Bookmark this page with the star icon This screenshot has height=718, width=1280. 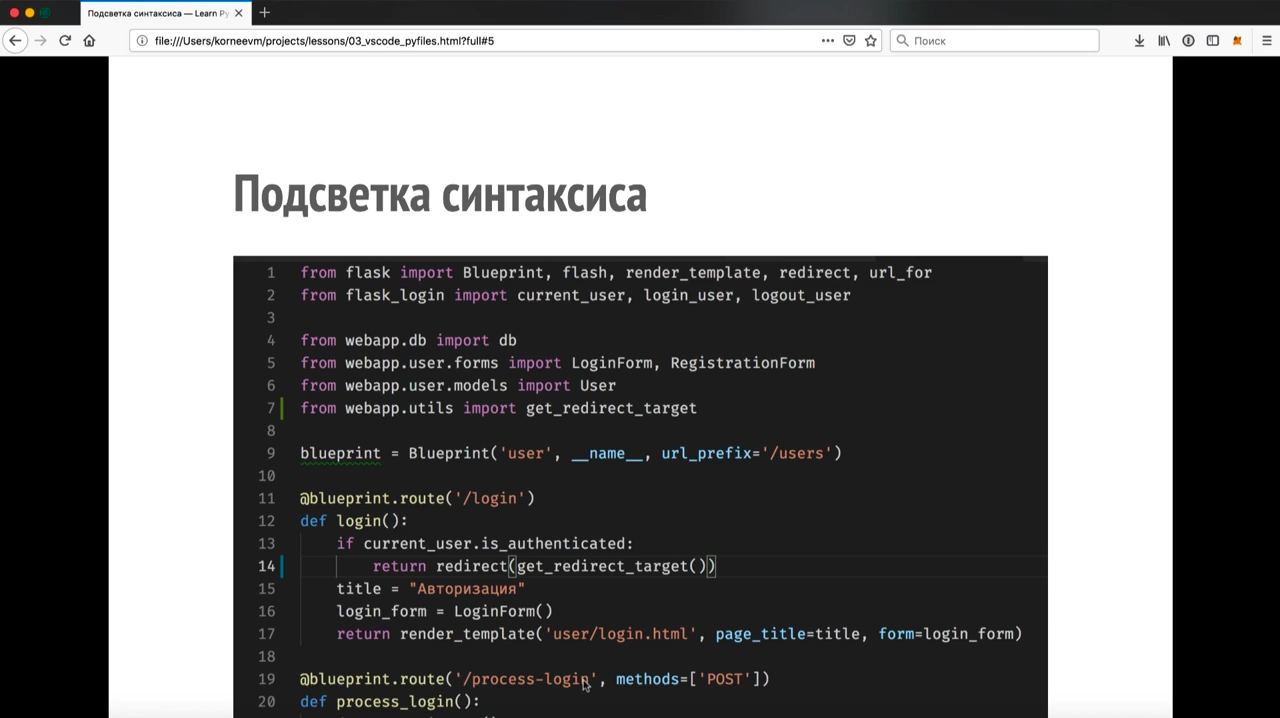click(x=870, y=41)
